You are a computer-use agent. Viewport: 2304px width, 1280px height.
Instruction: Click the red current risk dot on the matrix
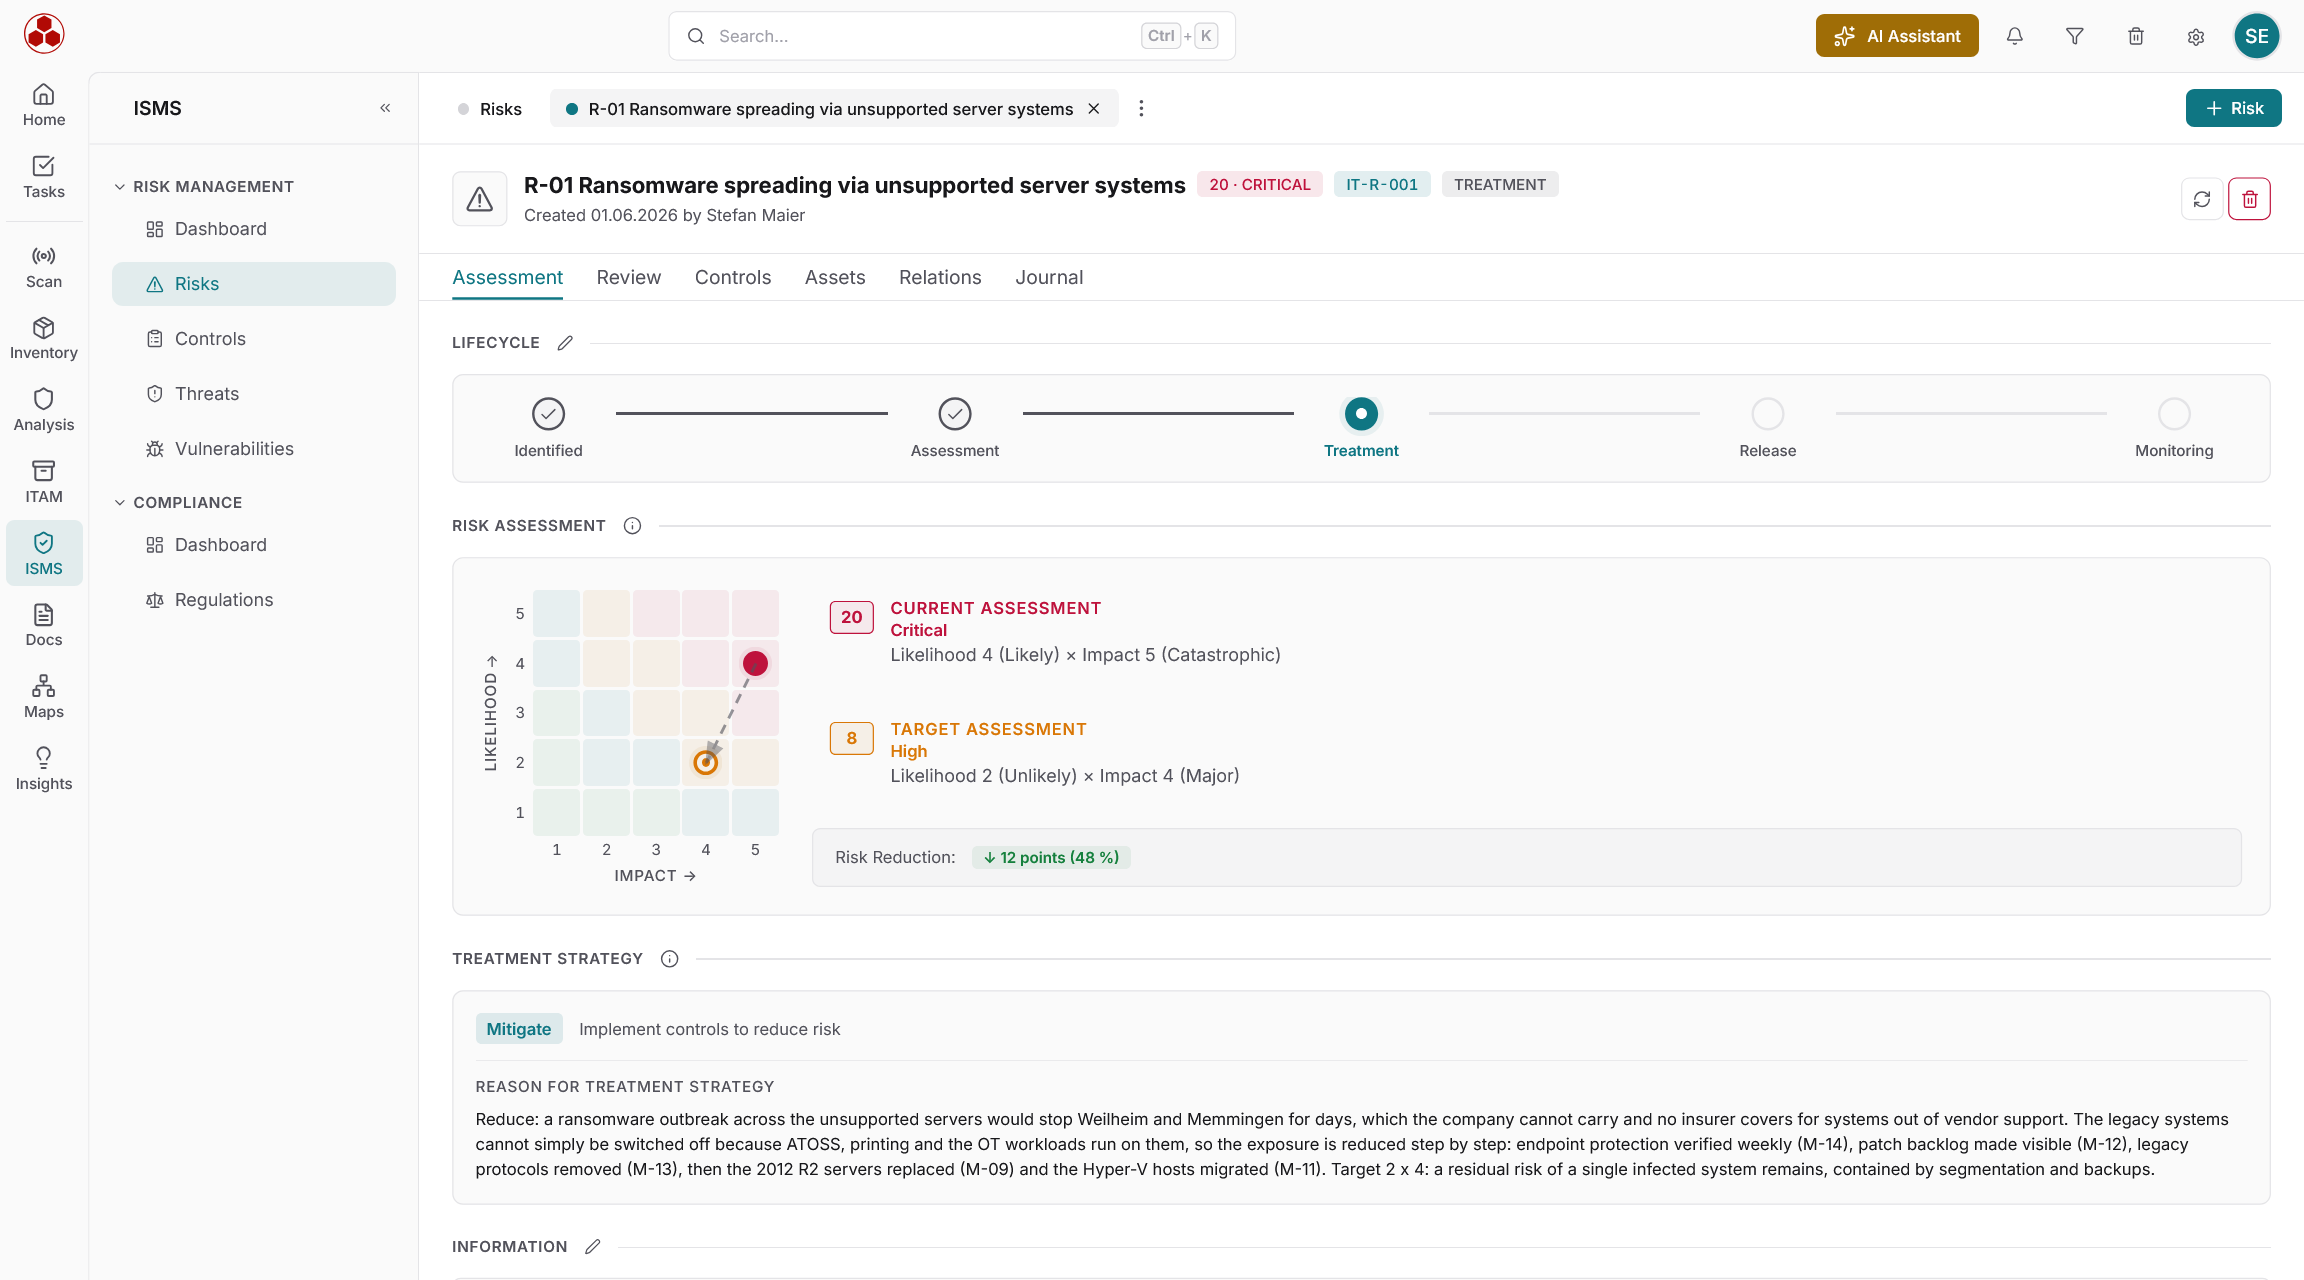coord(755,663)
